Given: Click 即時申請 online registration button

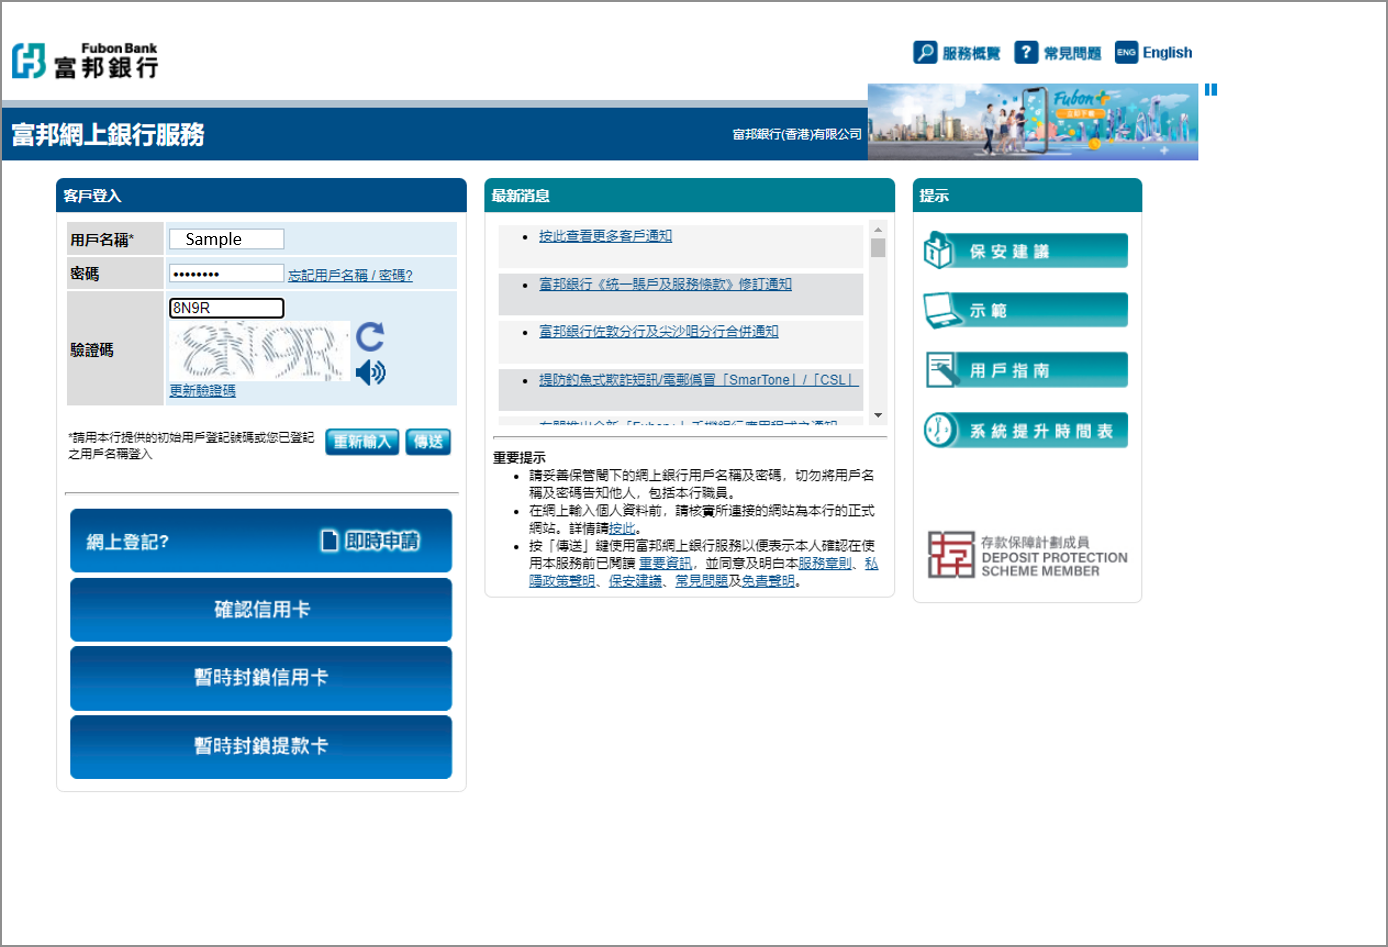Looking at the screenshot, I should tap(382, 541).
